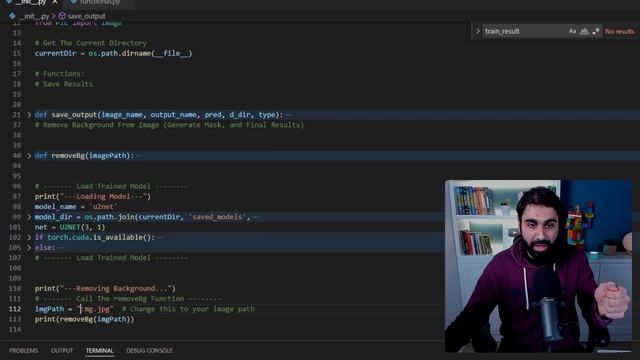Open the DEBUG CONSOLE panel tab
Viewport: 640px width, 360px height.
(149, 351)
